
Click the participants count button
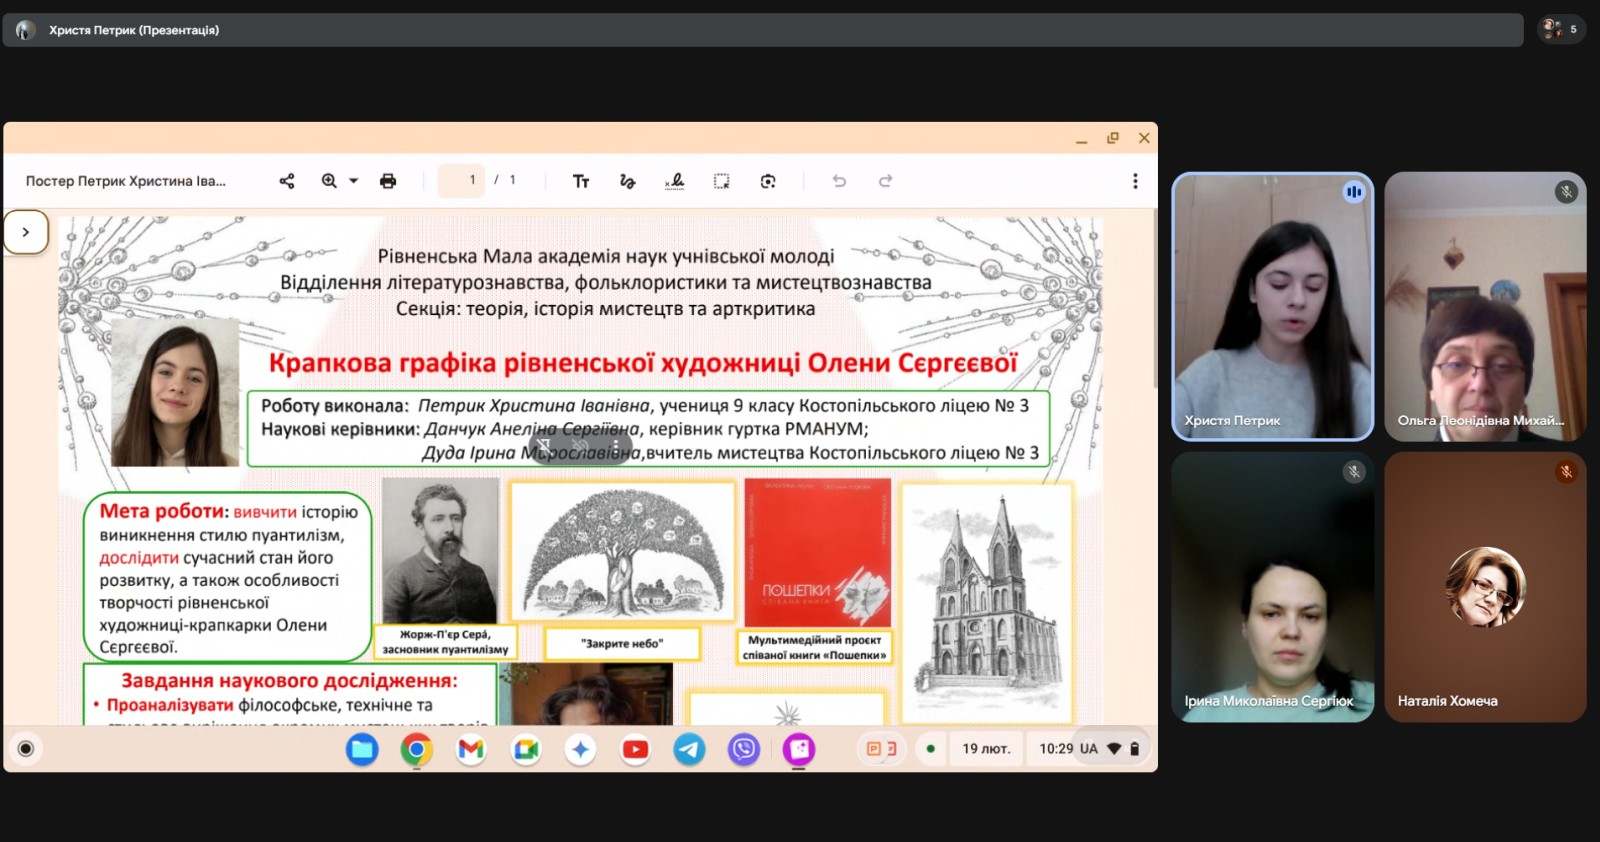coord(1560,29)
